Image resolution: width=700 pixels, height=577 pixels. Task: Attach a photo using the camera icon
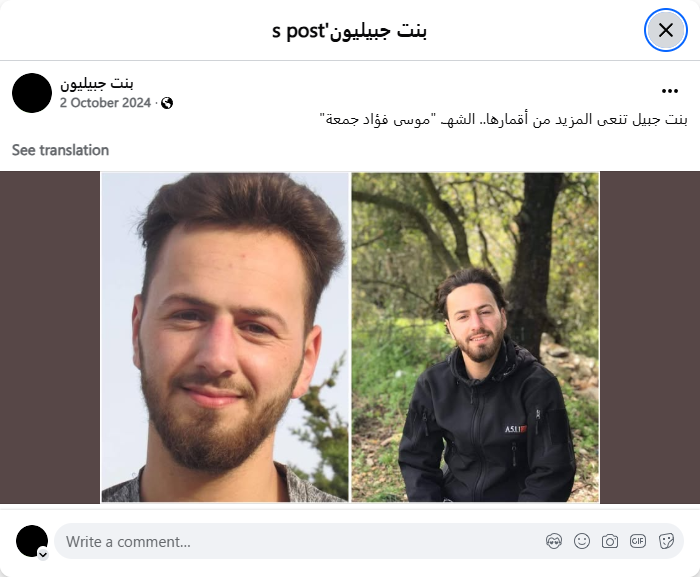pyautogui.click(x=610, y=541)
